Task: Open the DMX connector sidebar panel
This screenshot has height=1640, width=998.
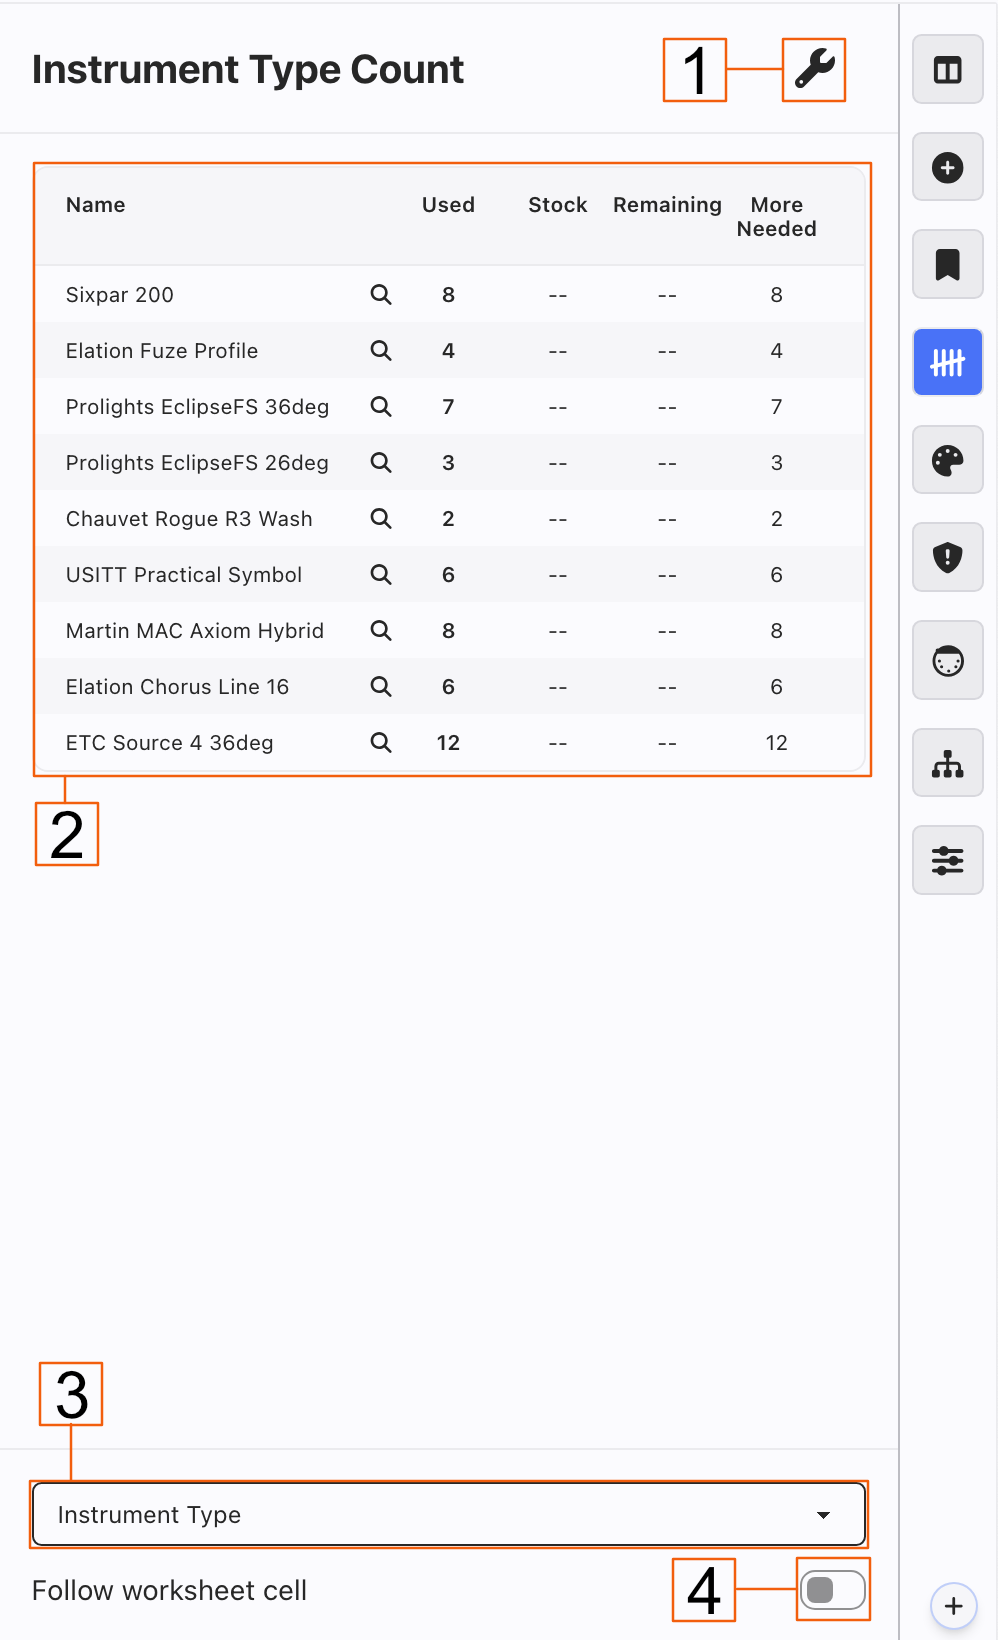Action: (947, 661)
